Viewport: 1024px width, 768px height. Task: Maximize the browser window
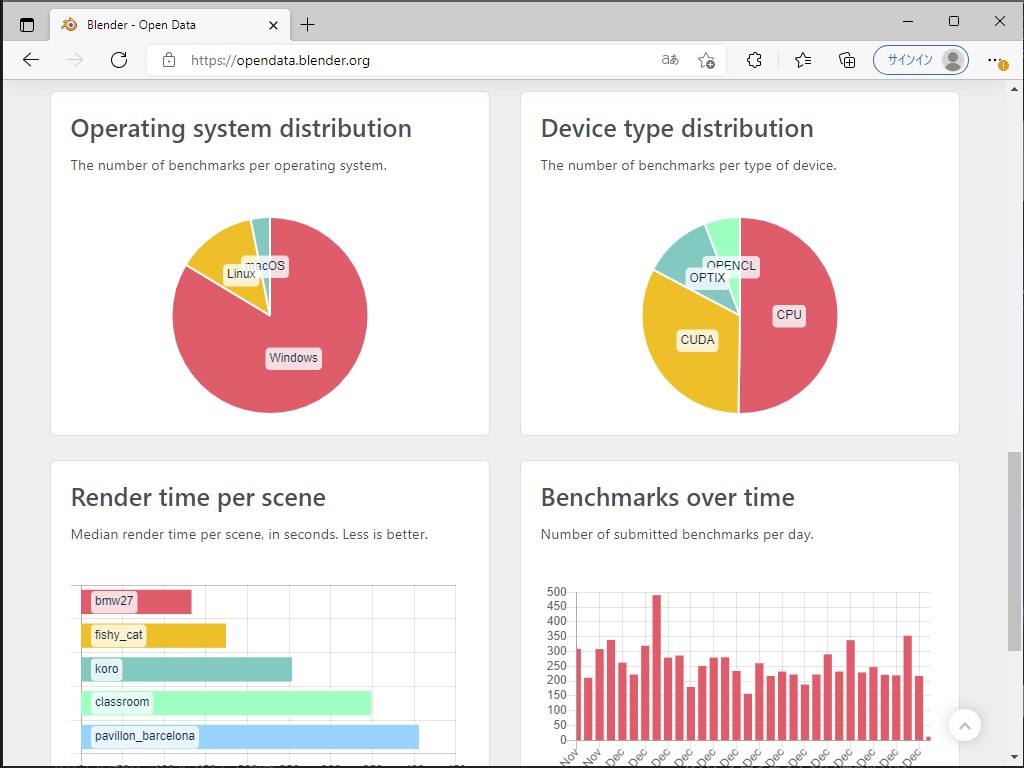(953, 22)
